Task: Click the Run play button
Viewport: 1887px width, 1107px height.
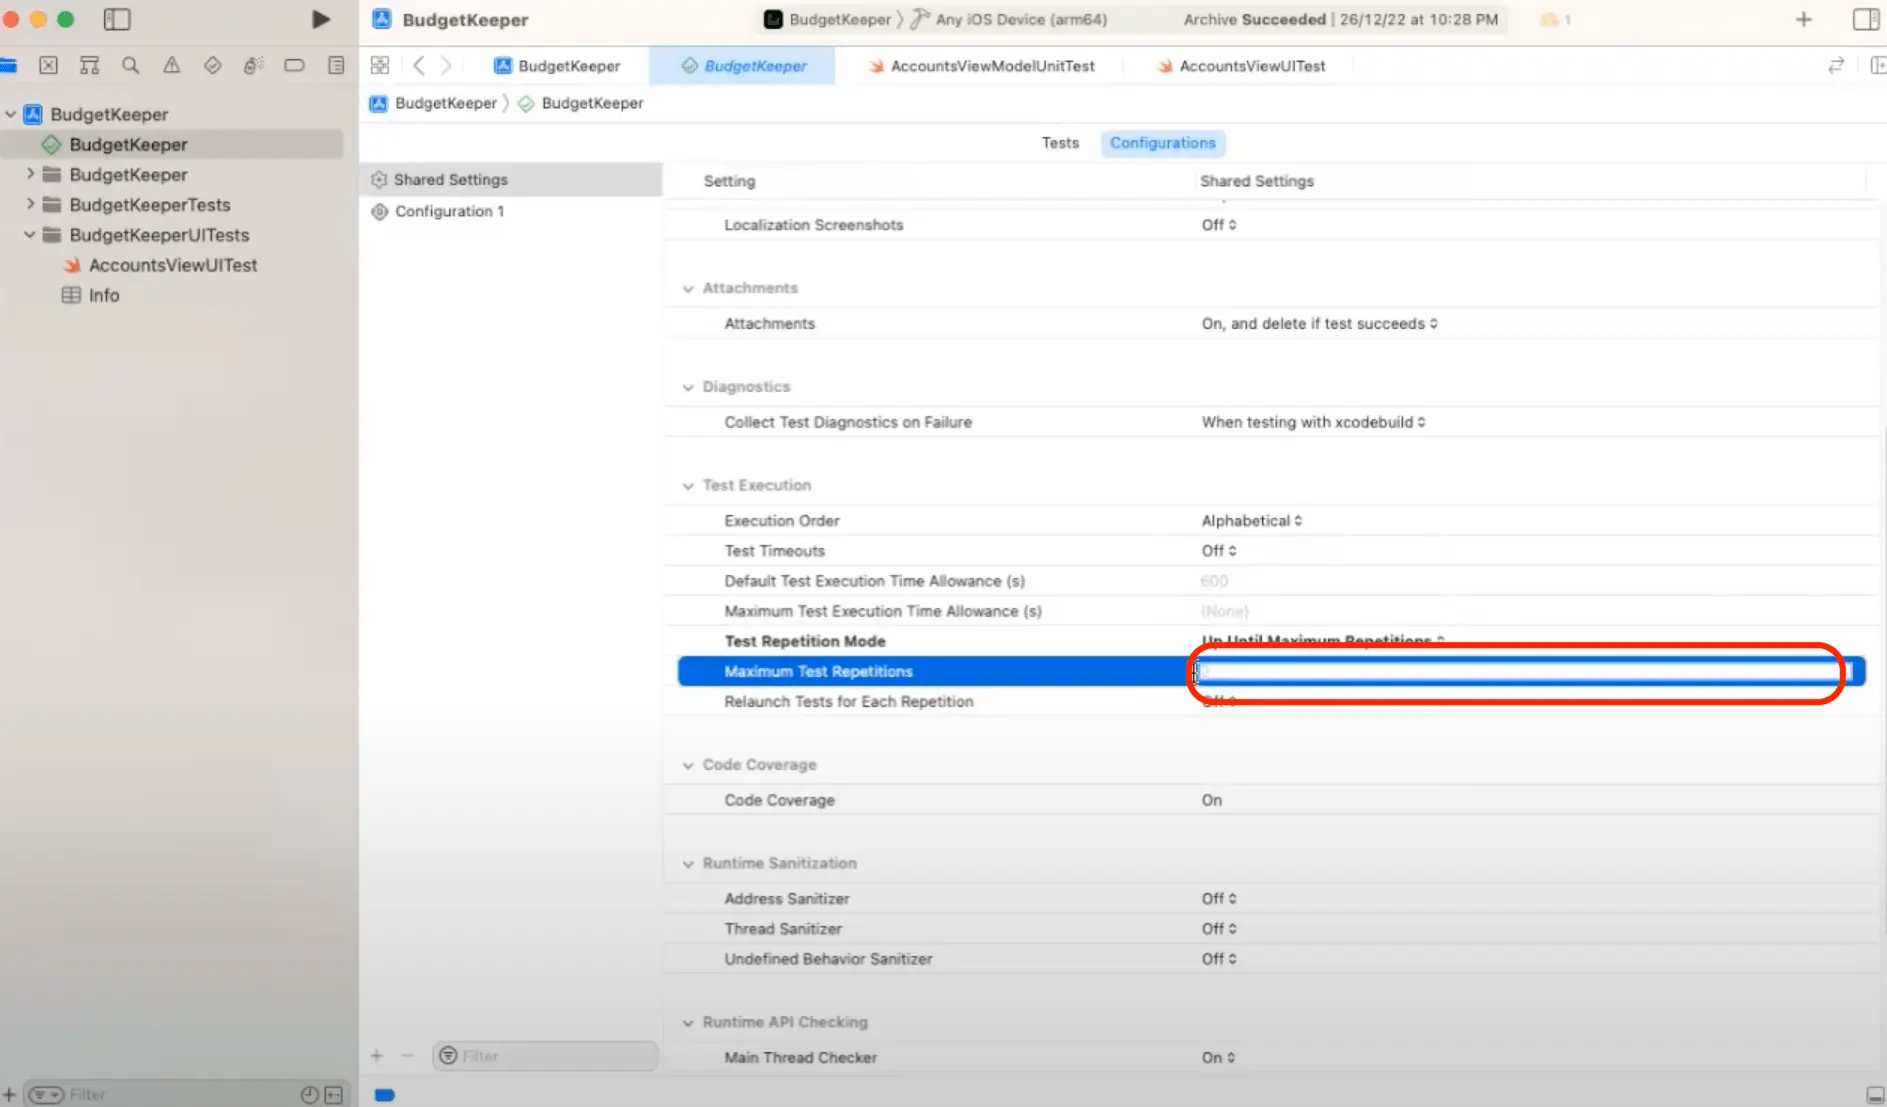Action: click(320, 19)
